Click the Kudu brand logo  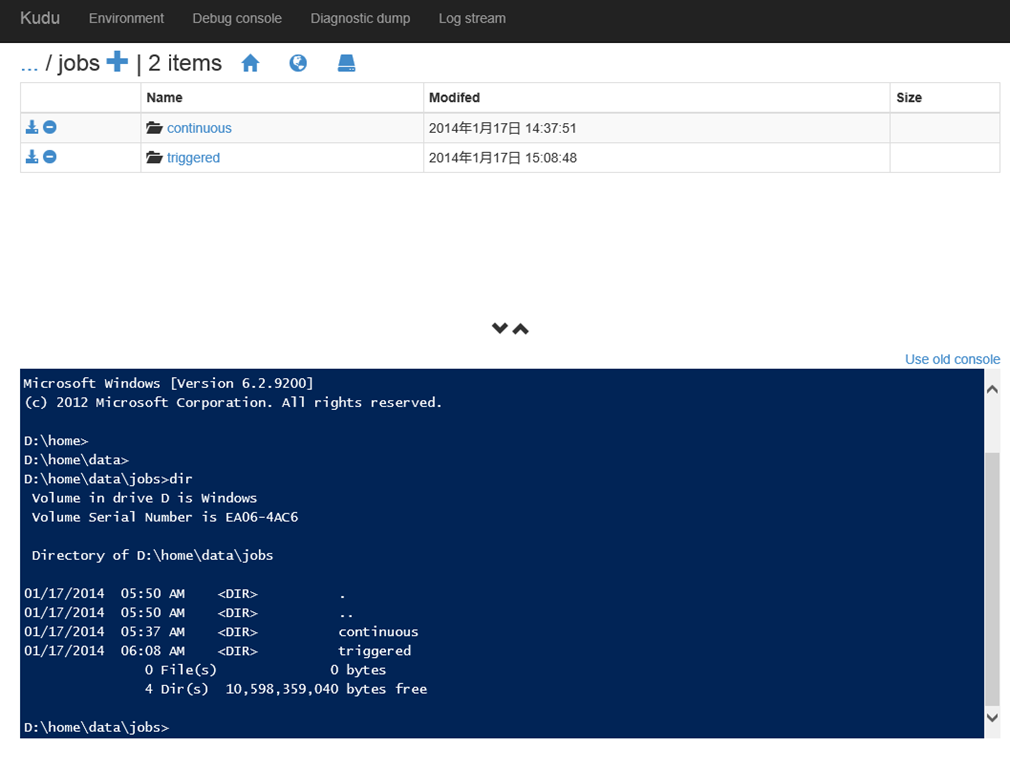point(40,18)
